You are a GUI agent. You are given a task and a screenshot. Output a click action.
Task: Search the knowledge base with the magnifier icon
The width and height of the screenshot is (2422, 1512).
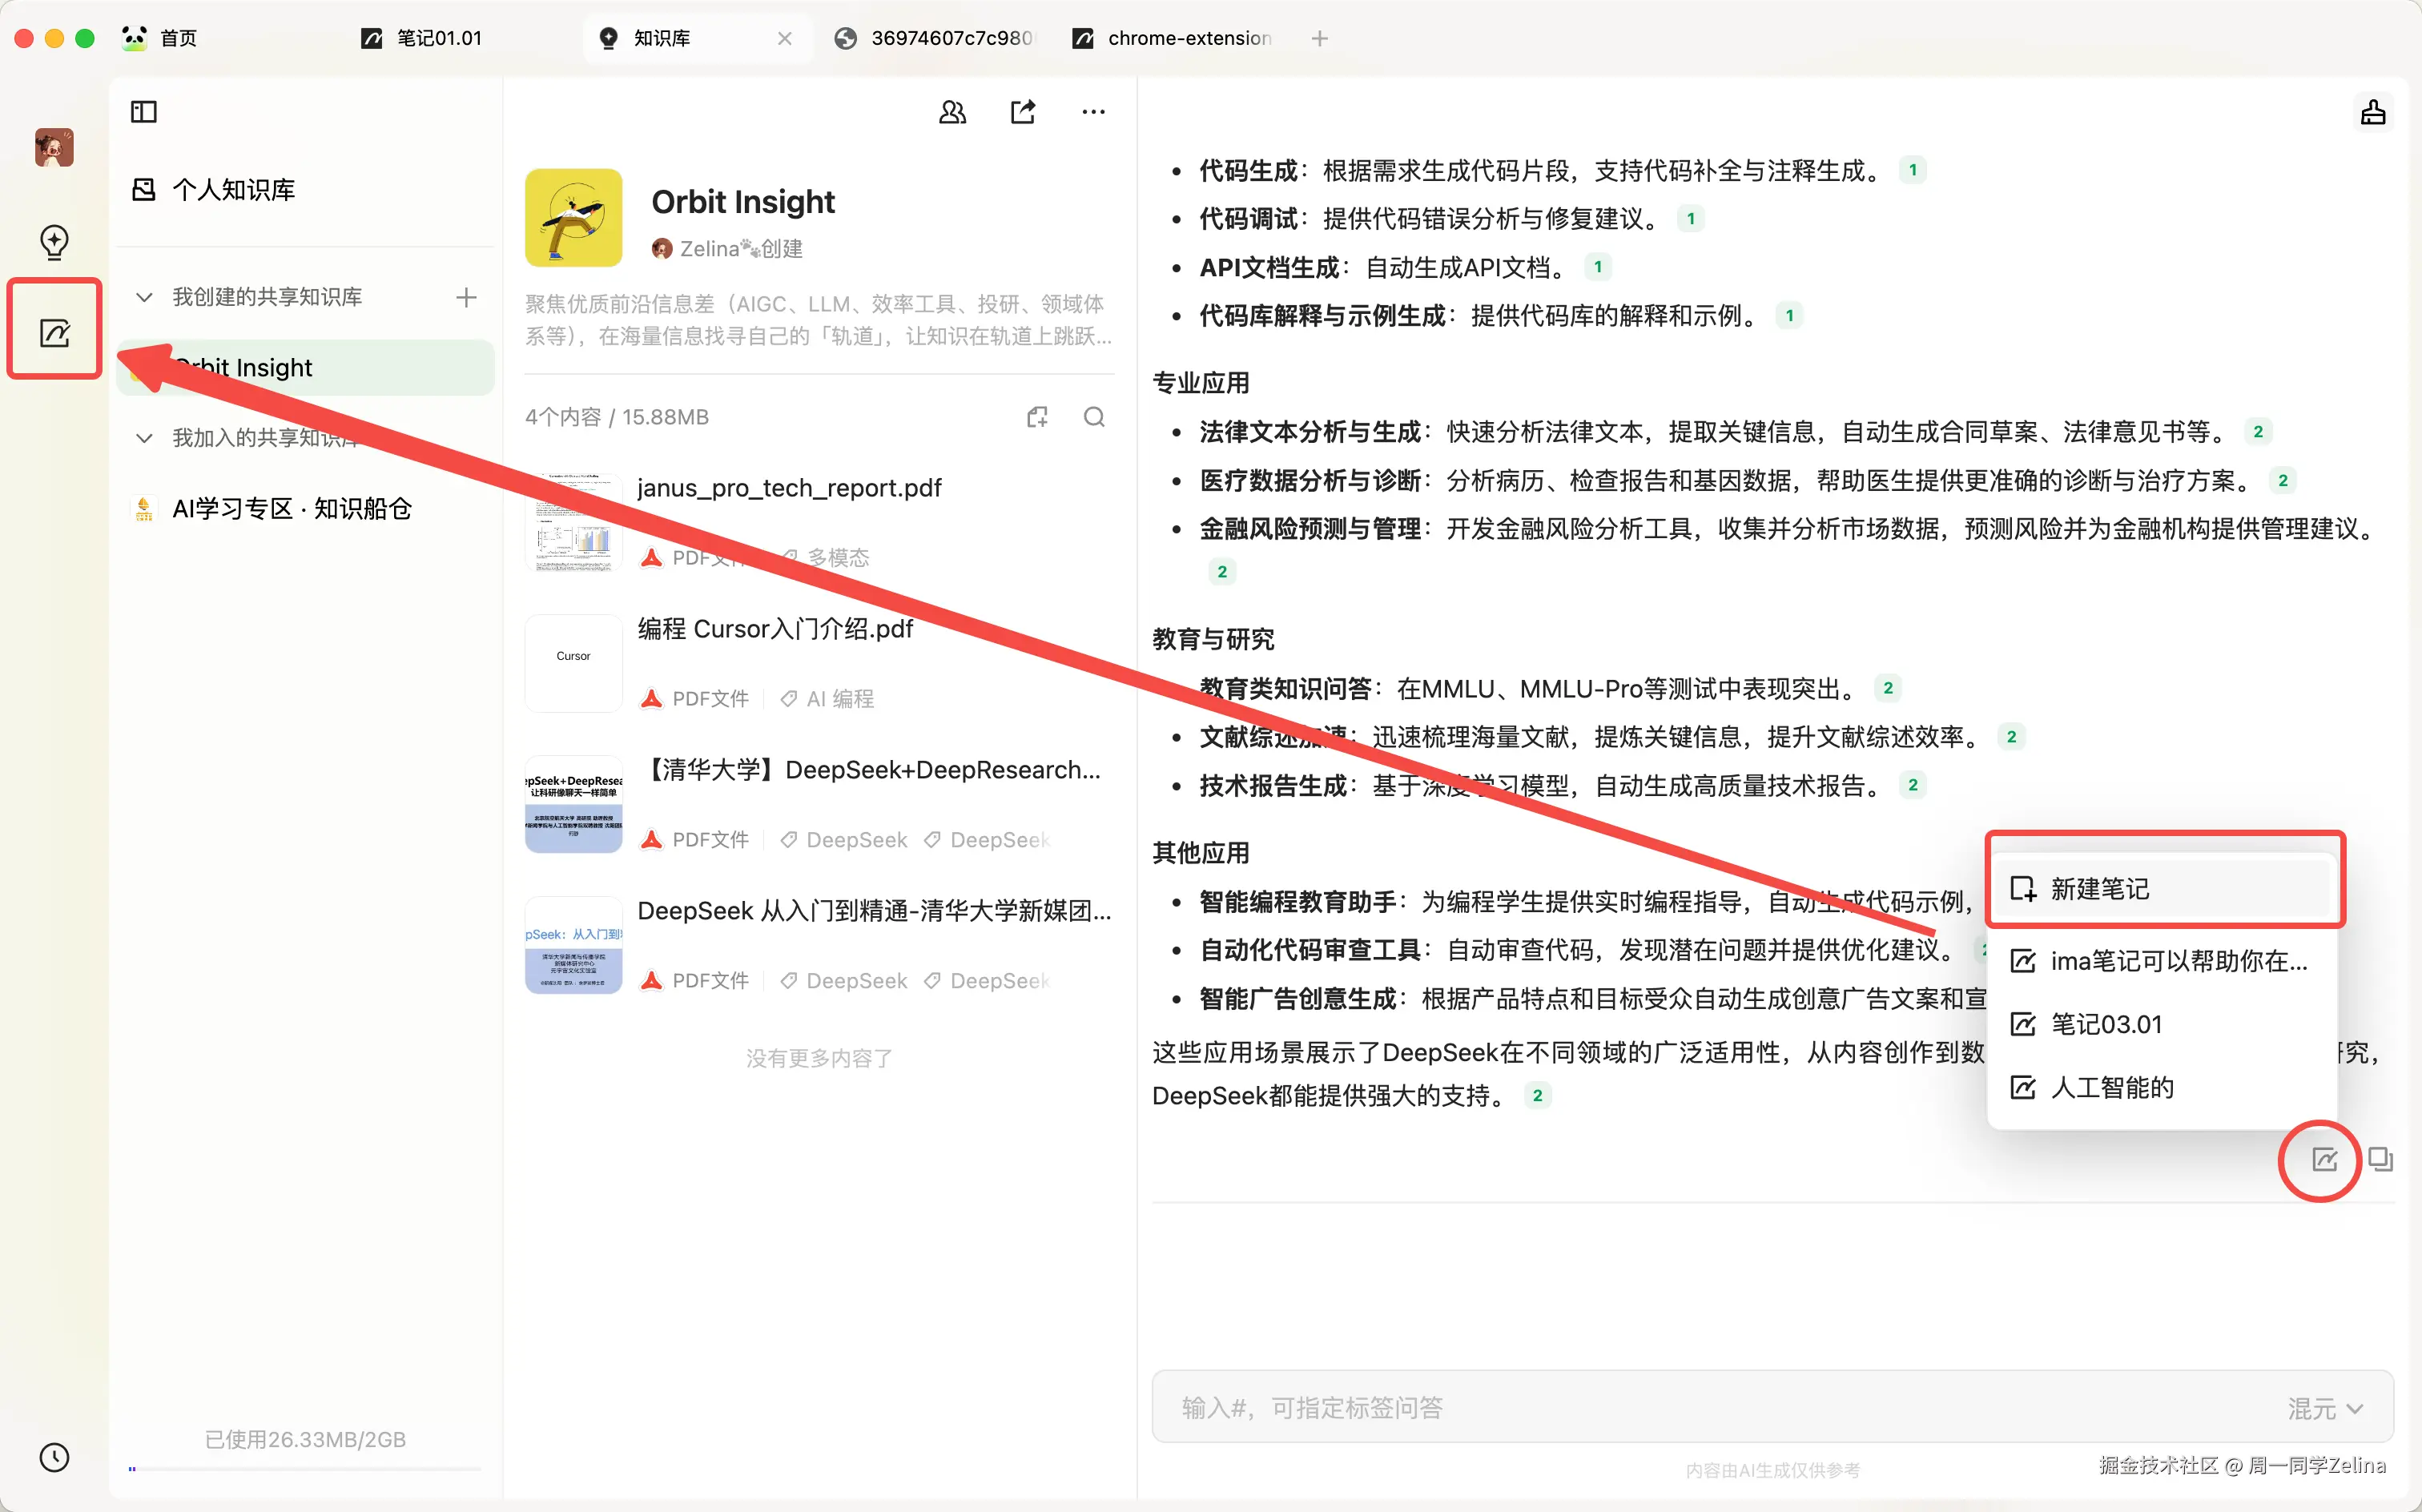pyautogui.click(x=1094, y=416)
